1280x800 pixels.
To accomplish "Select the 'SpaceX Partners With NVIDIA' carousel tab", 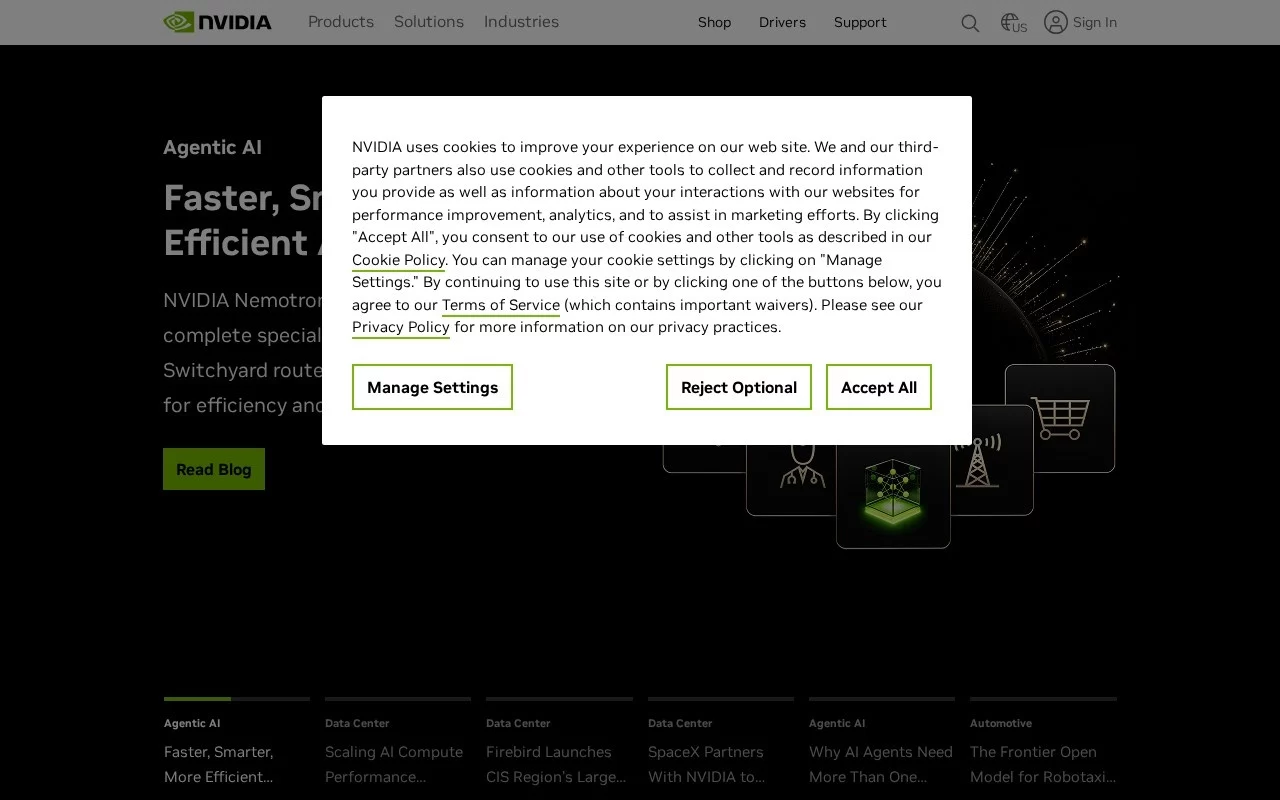I will click(721, 743).
